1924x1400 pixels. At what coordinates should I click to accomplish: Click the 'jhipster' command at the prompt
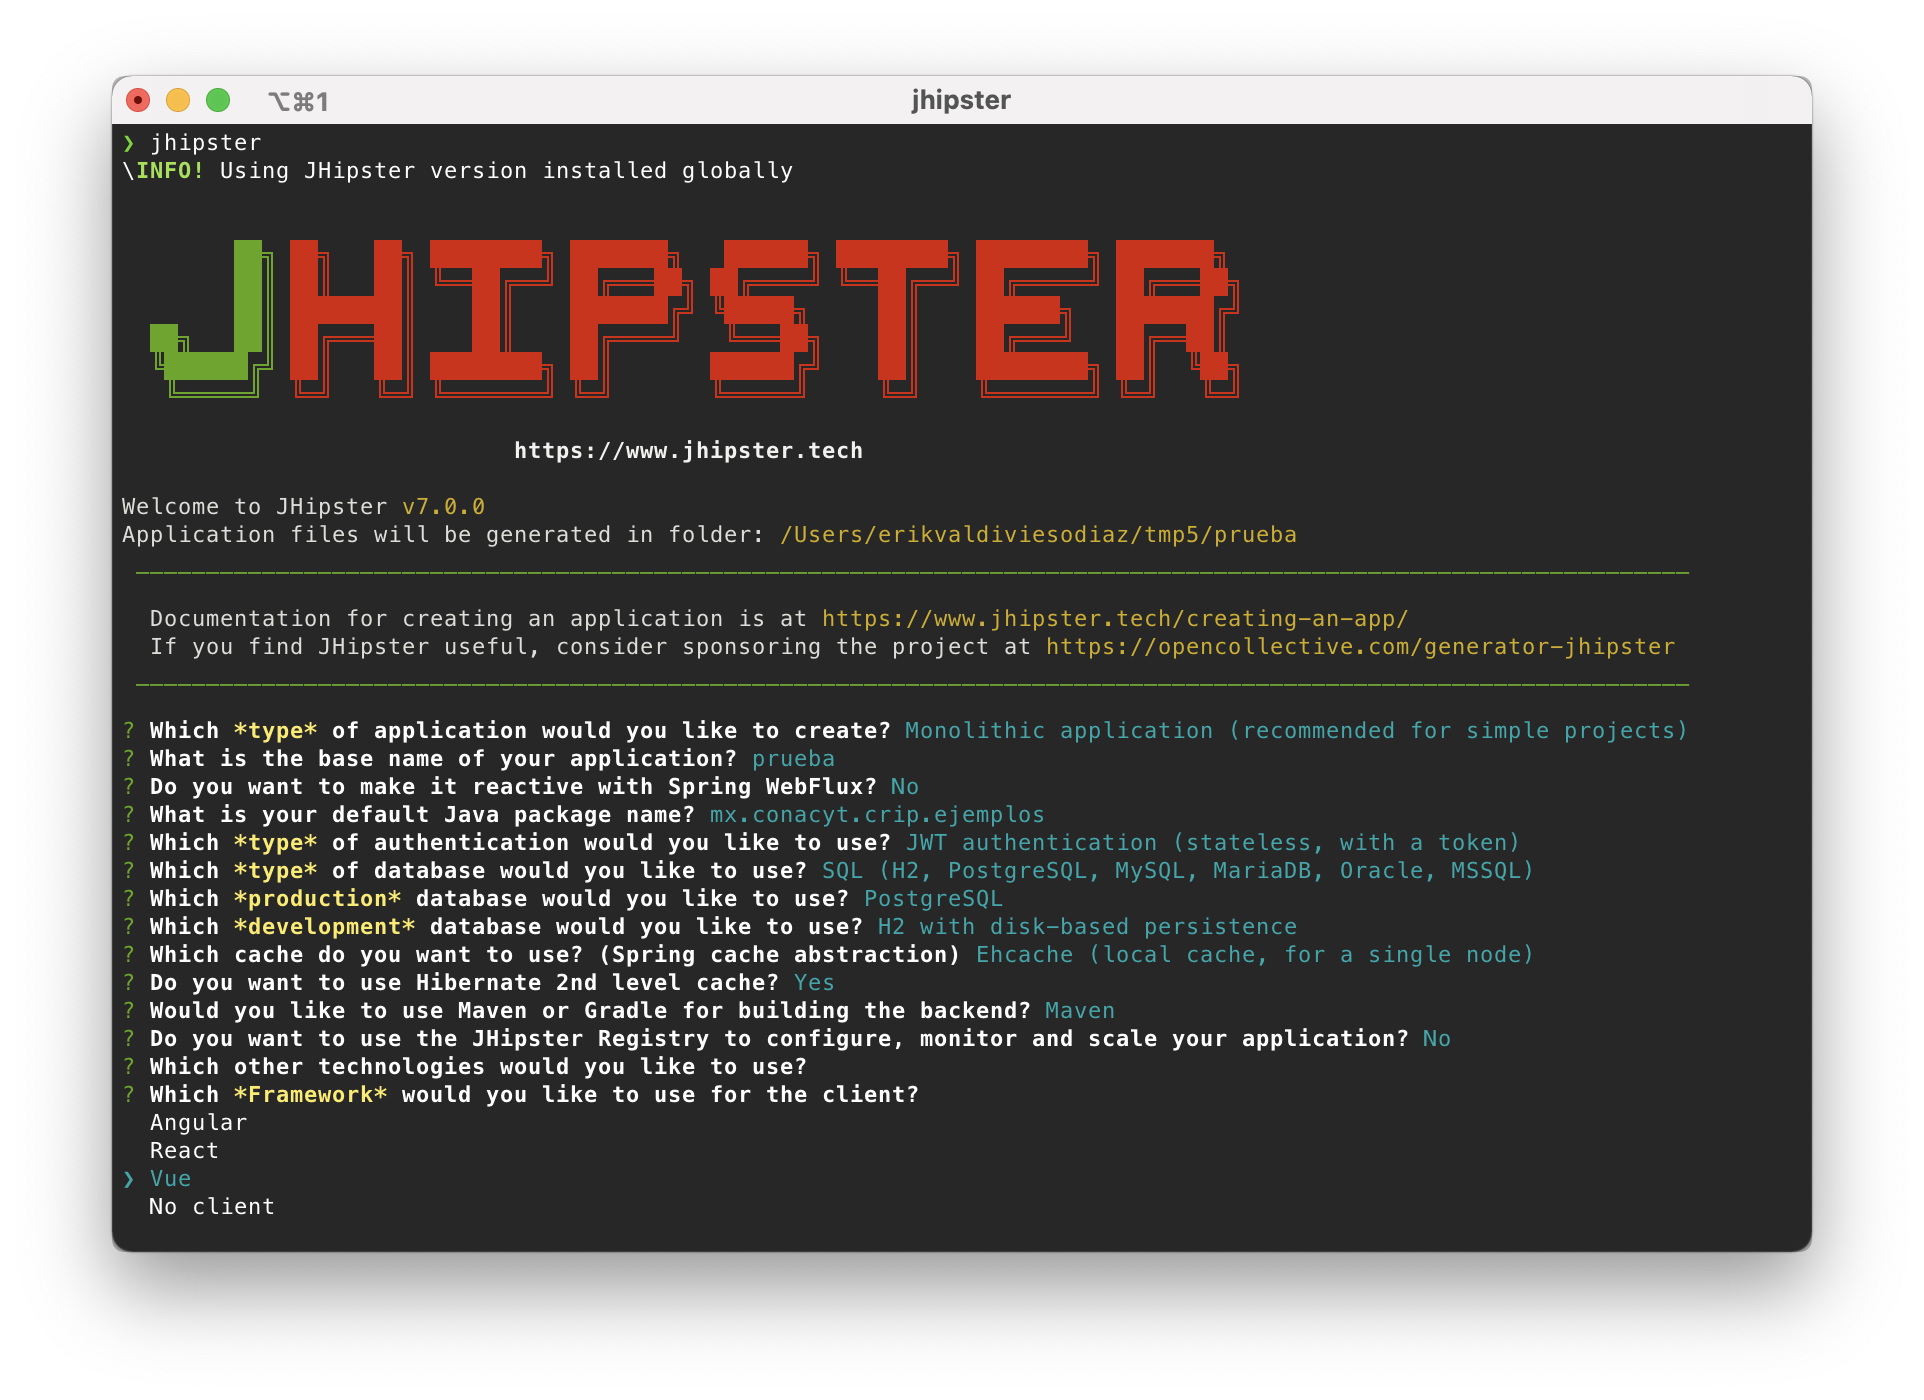206,143
